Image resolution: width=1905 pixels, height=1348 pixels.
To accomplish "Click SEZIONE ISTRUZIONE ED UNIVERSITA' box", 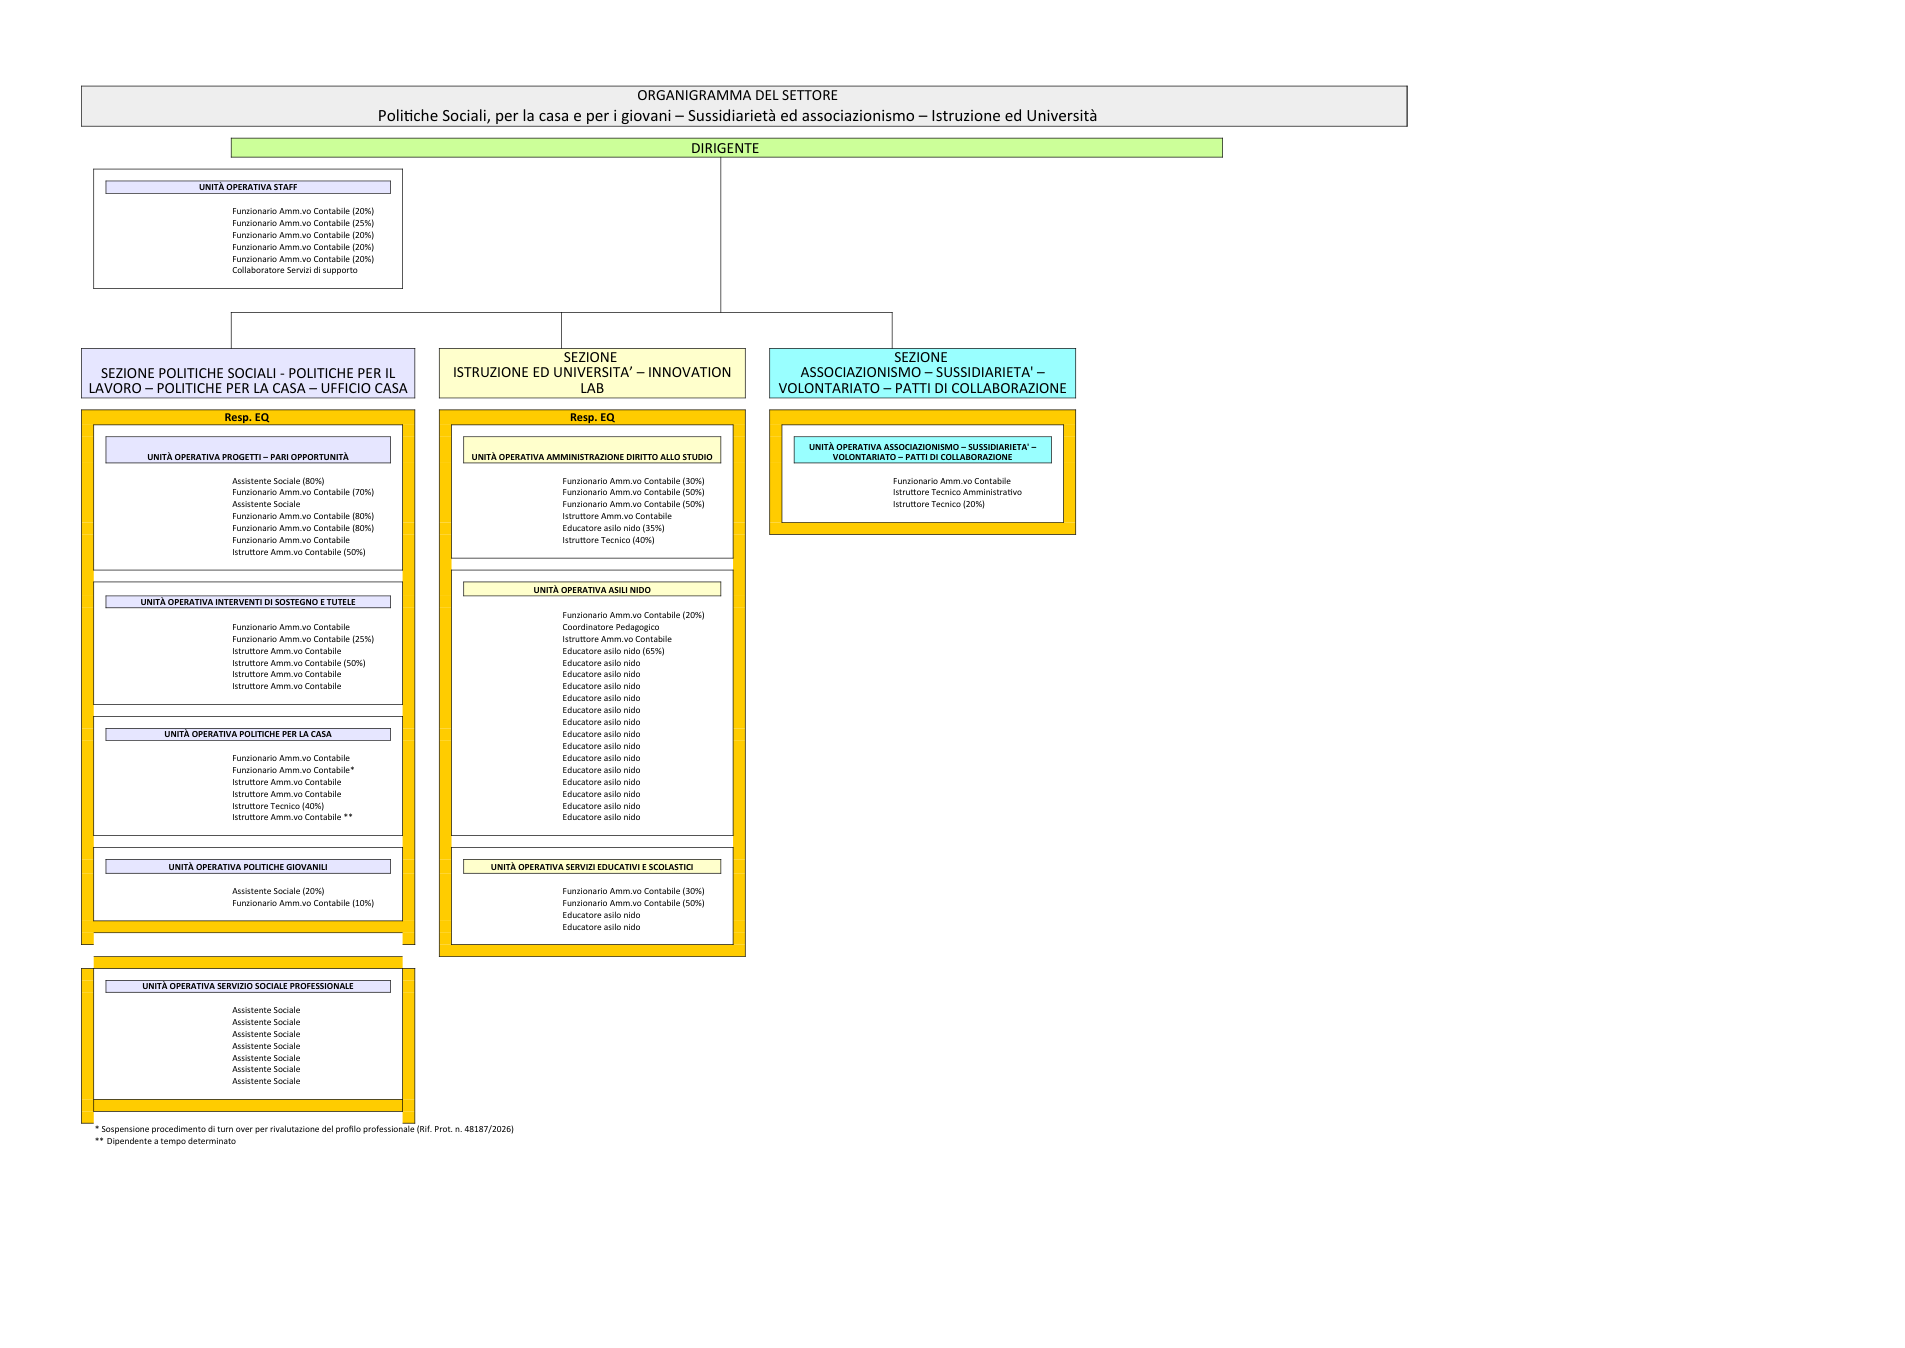I will point(592,373).
